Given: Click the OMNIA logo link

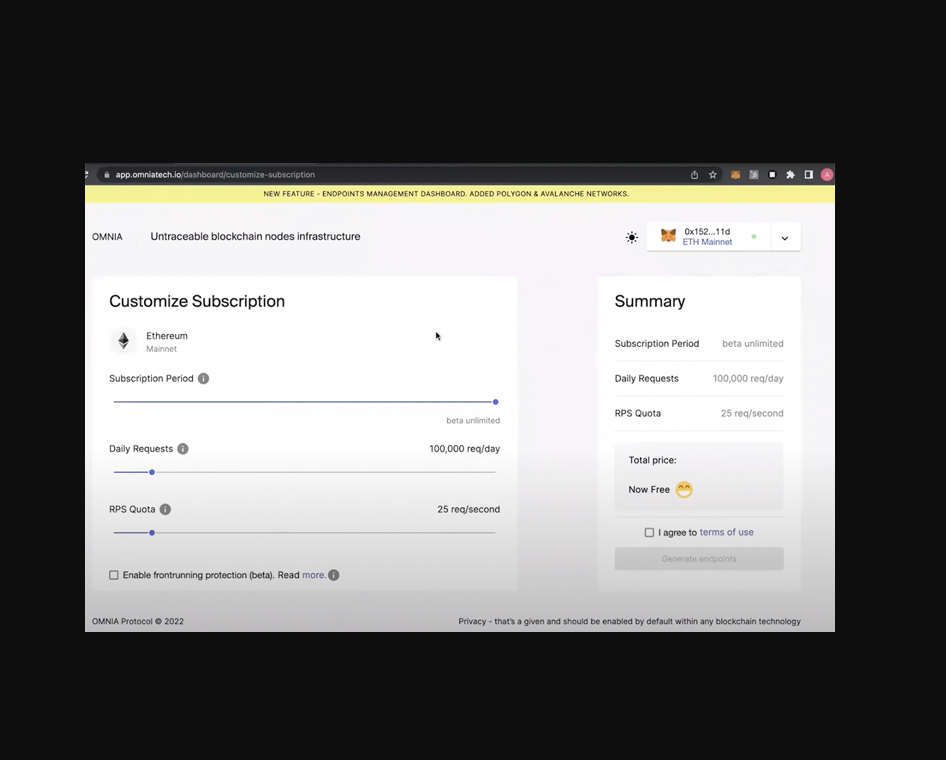Looking at the screenshot, I should [x=107, y=237].
